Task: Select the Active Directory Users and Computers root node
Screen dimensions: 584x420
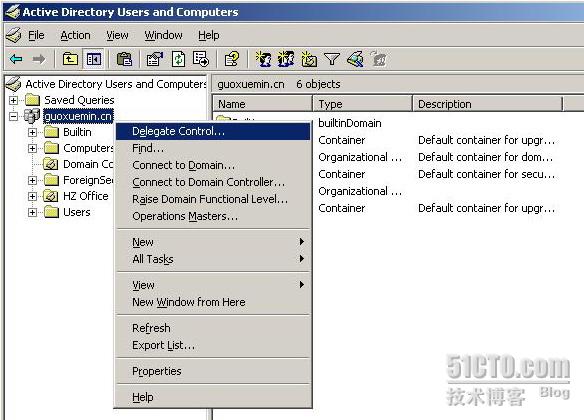Action: coord(115,84)
